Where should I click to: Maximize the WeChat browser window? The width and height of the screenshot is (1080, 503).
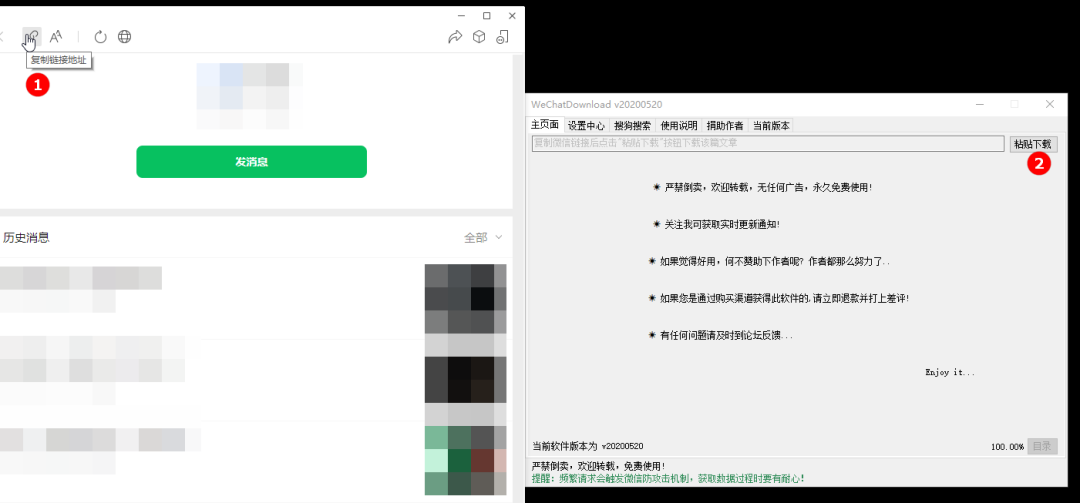486,15
